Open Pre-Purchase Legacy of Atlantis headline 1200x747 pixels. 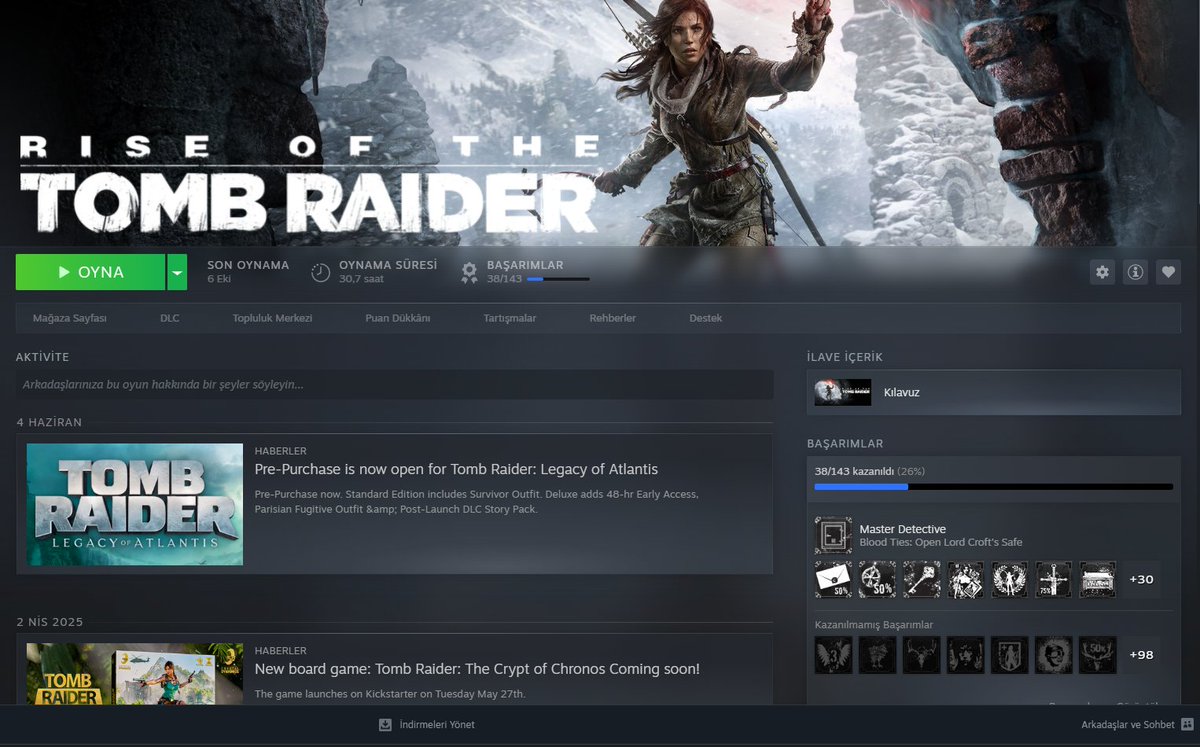click(x=456, y=469)
